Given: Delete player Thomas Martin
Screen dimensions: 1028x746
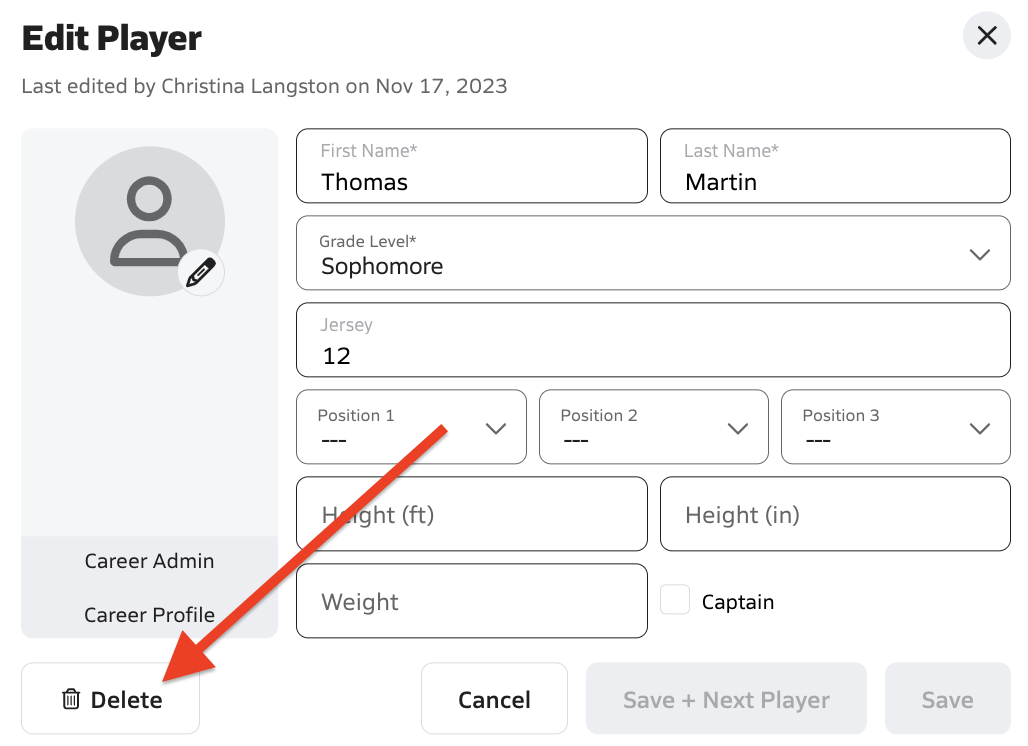Looking at the screenshot, I should (110, 699).
